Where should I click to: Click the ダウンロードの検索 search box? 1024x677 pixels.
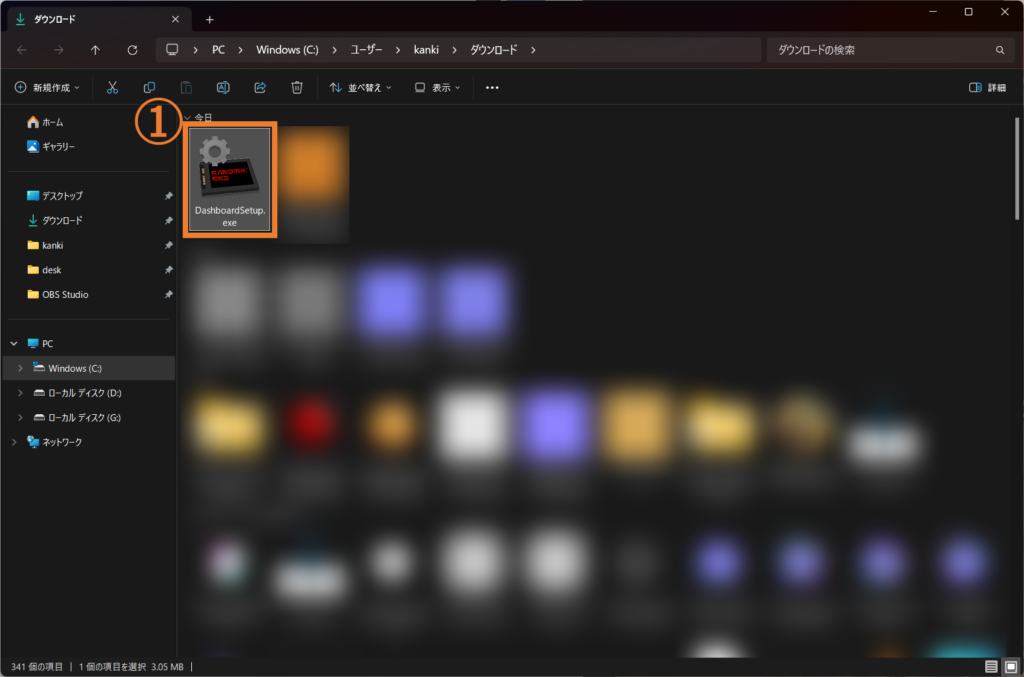(x=880, y=50)
